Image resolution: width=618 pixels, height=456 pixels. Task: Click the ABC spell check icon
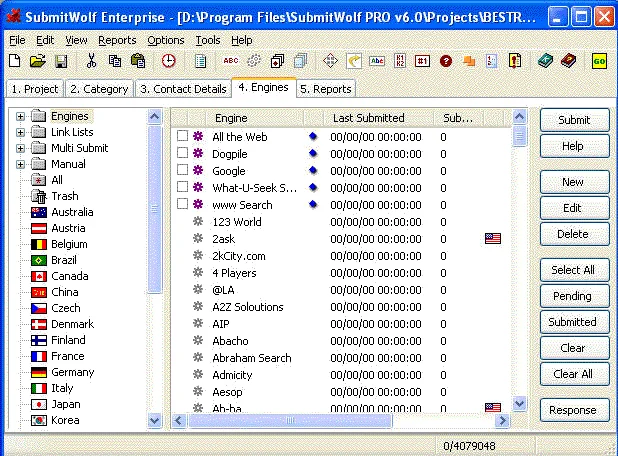(x=231, y=62)
